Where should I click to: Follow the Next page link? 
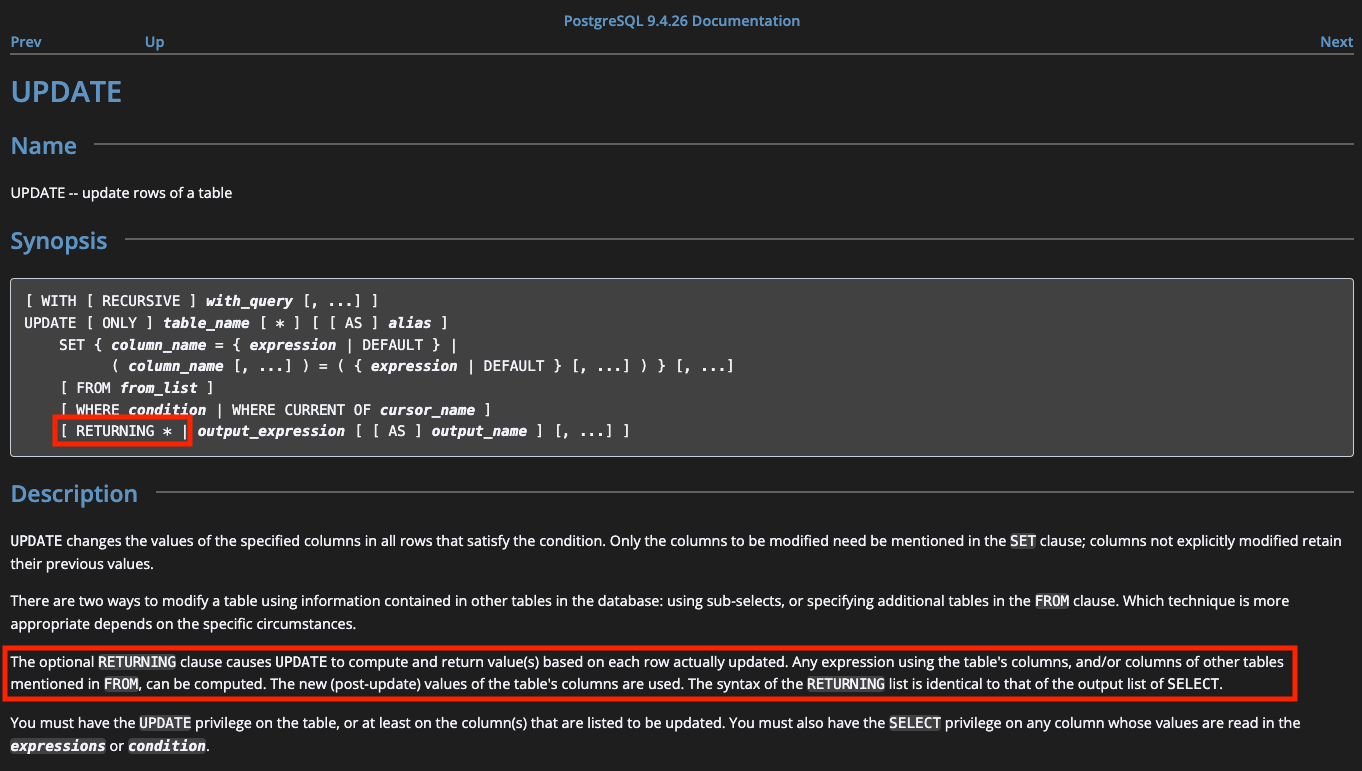coord(1336,42)
